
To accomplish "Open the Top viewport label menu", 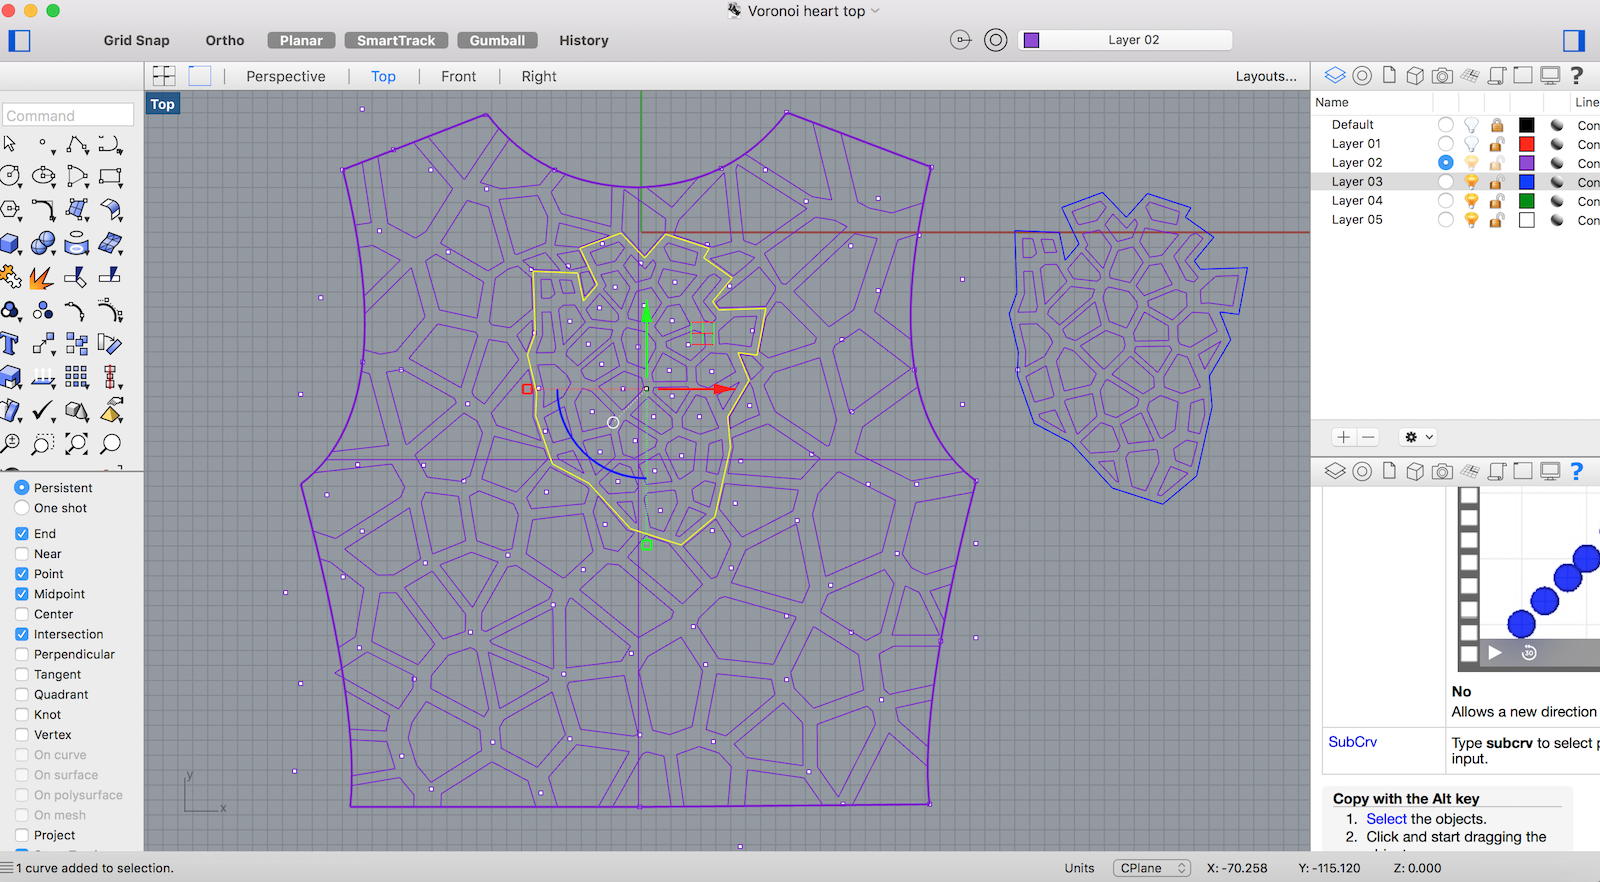I will (x=163, y=104).
